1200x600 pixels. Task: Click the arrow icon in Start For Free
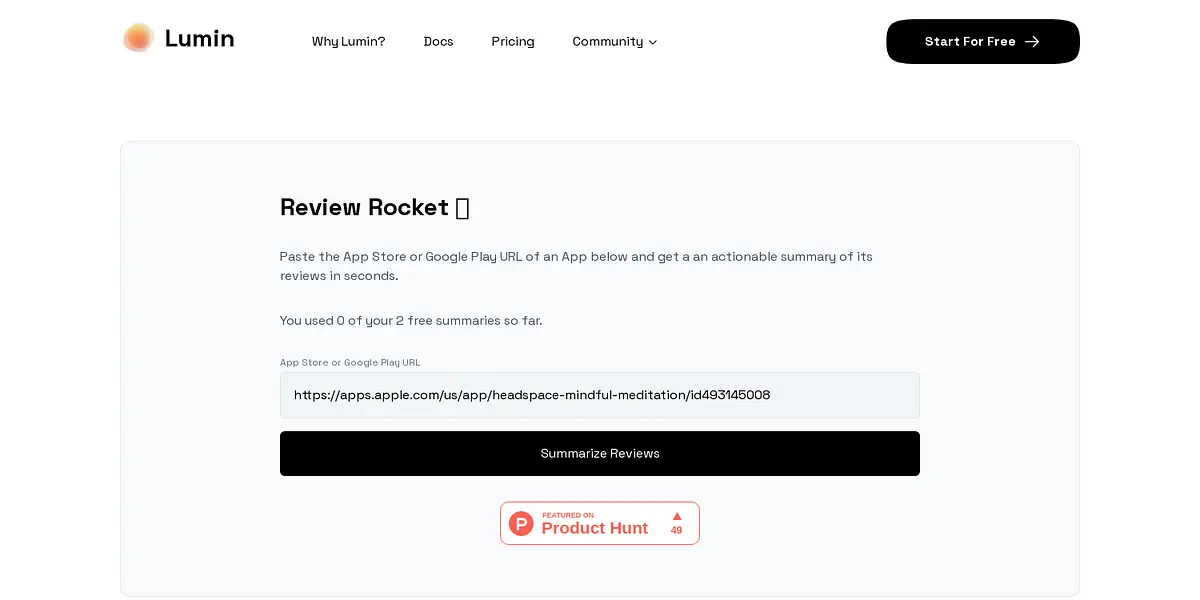click(1033, 42)
